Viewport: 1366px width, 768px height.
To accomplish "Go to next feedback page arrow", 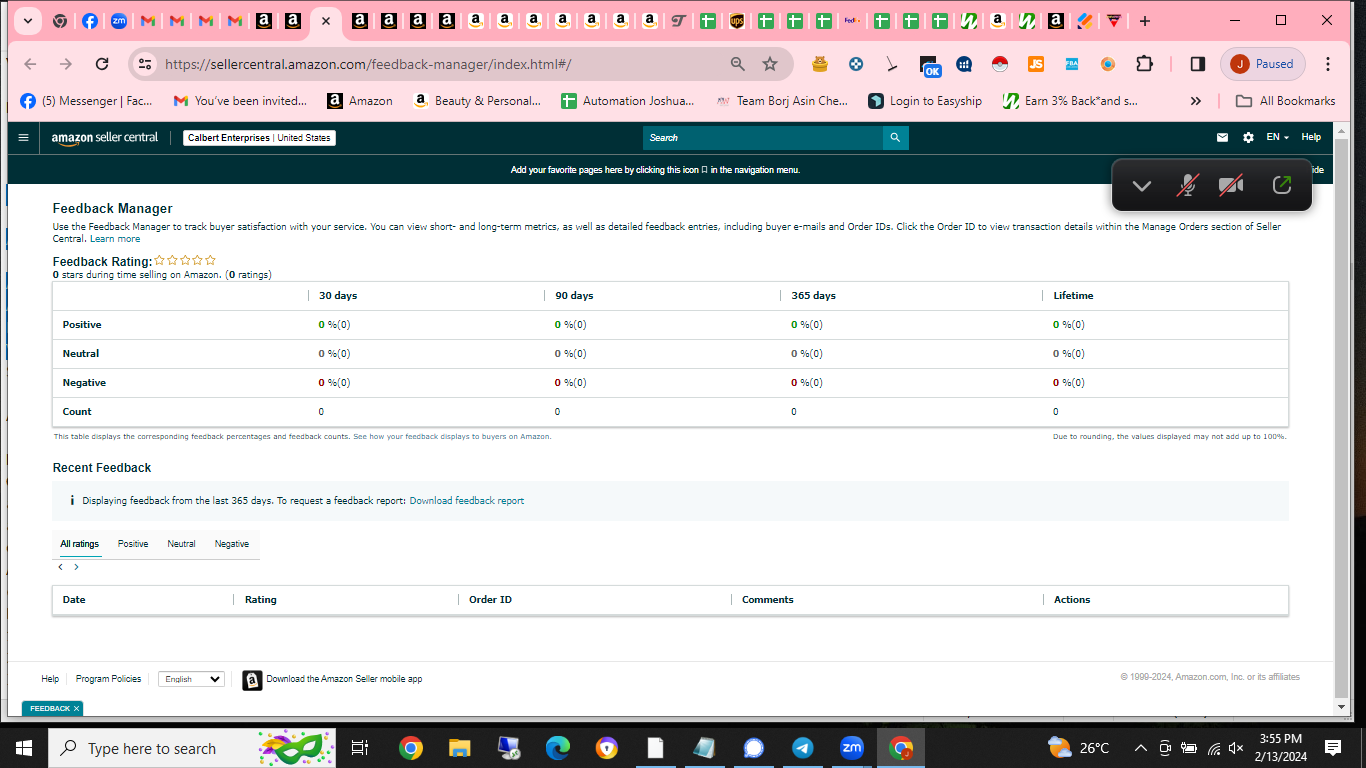I will (x=76, y=567).
